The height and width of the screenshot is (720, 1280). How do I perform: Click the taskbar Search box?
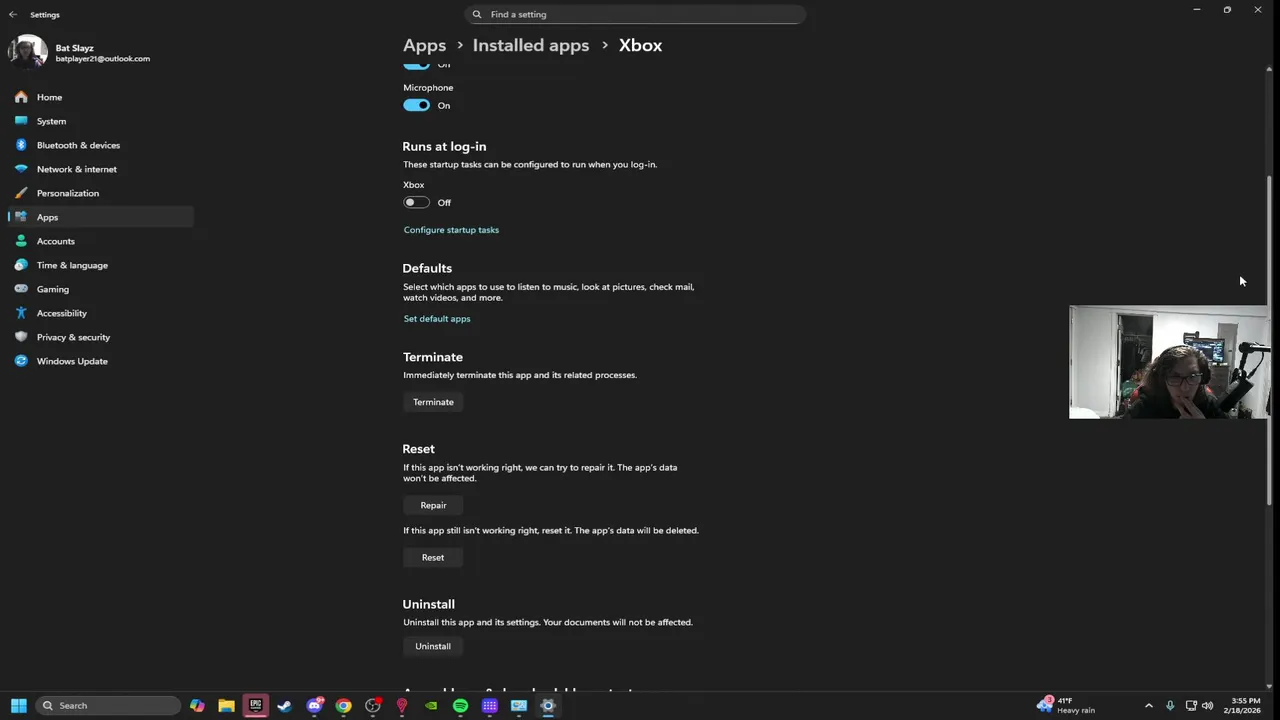(108, 705)
